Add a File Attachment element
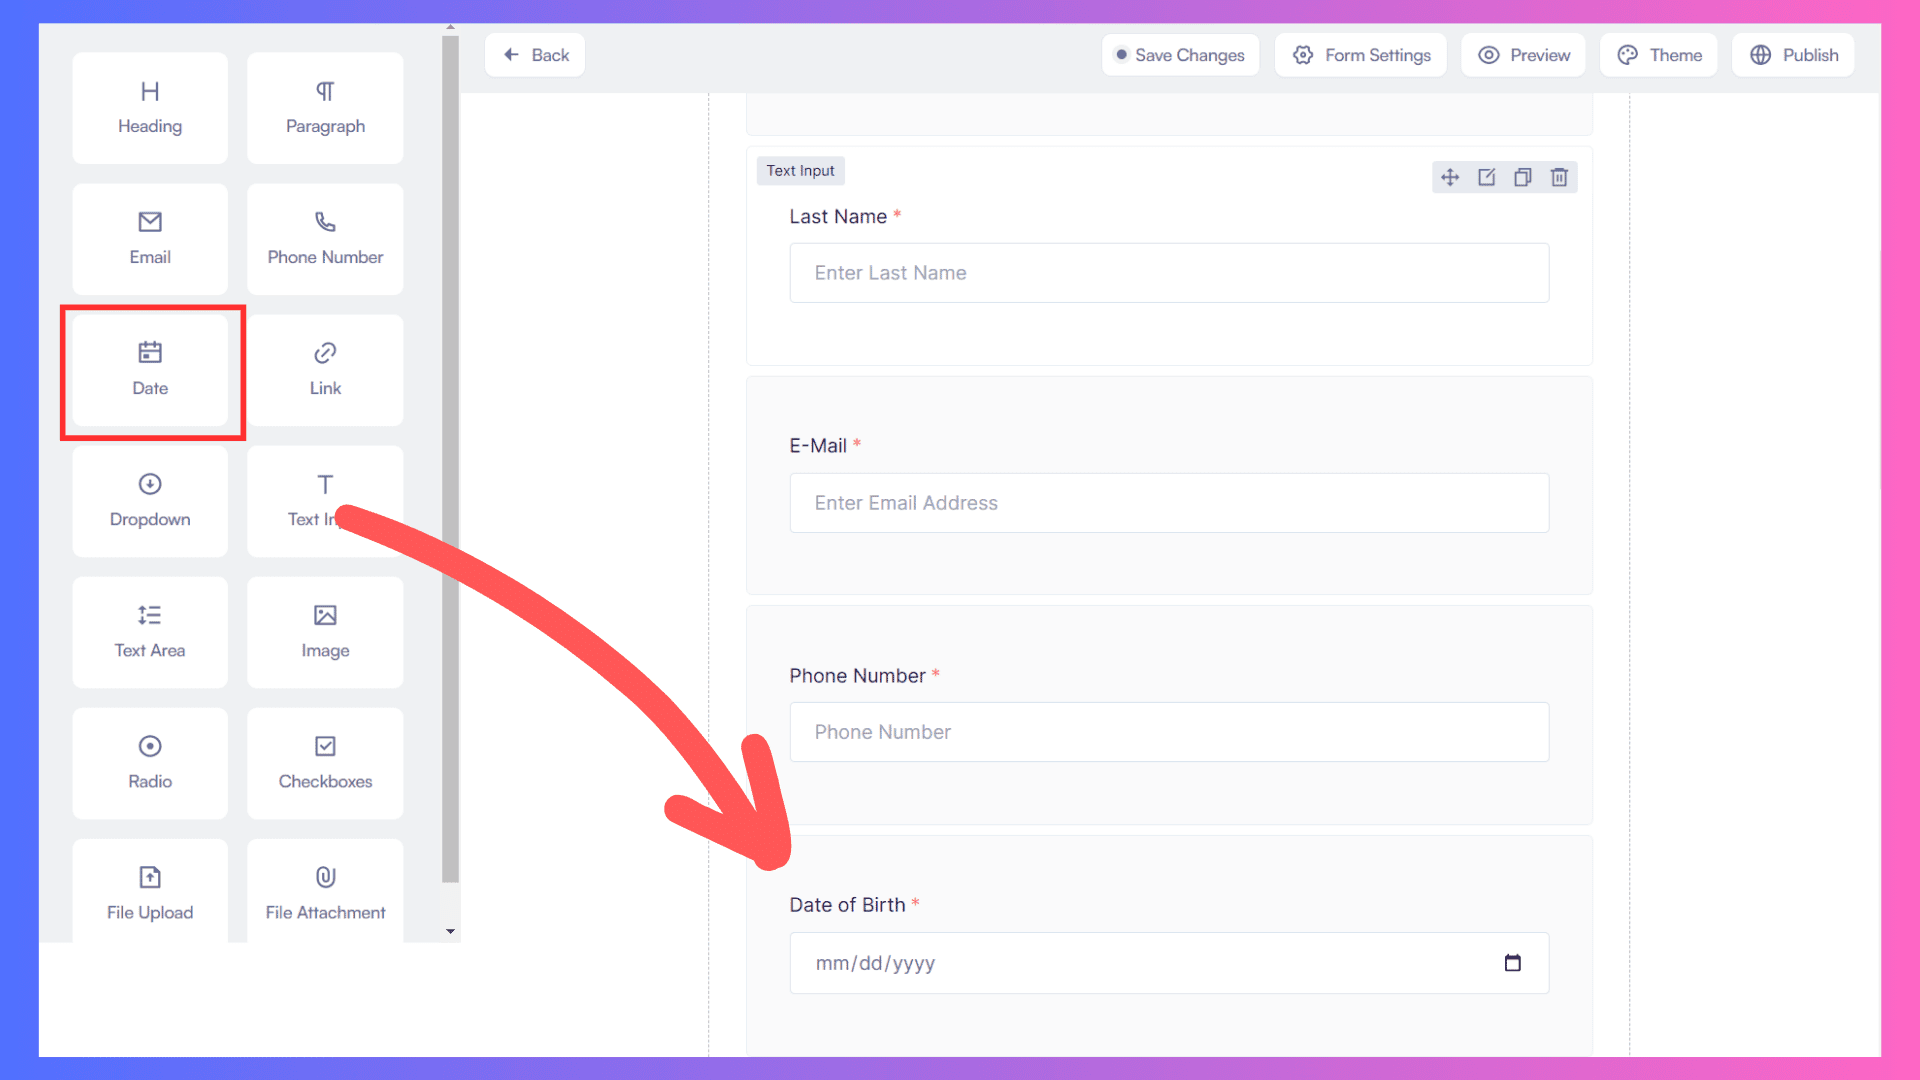This screenshot has width=1920, height=1080. [325, 892]
